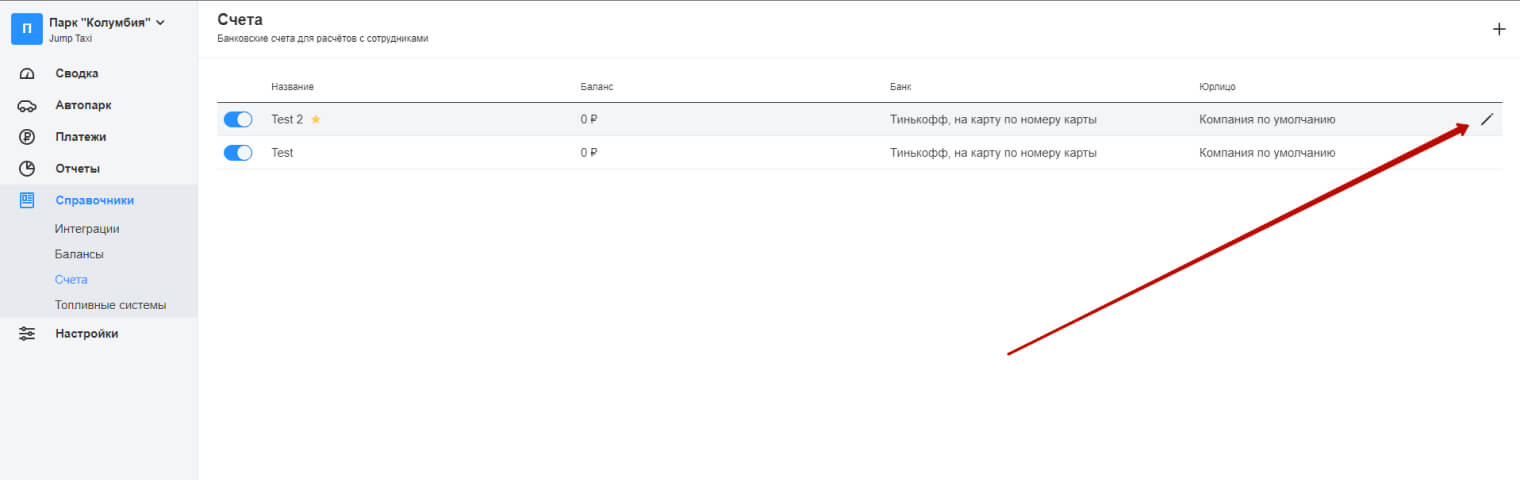Click the Отчеты pie chart icon
Screen dimensions: 1520x480
click(x=27, y=169)
